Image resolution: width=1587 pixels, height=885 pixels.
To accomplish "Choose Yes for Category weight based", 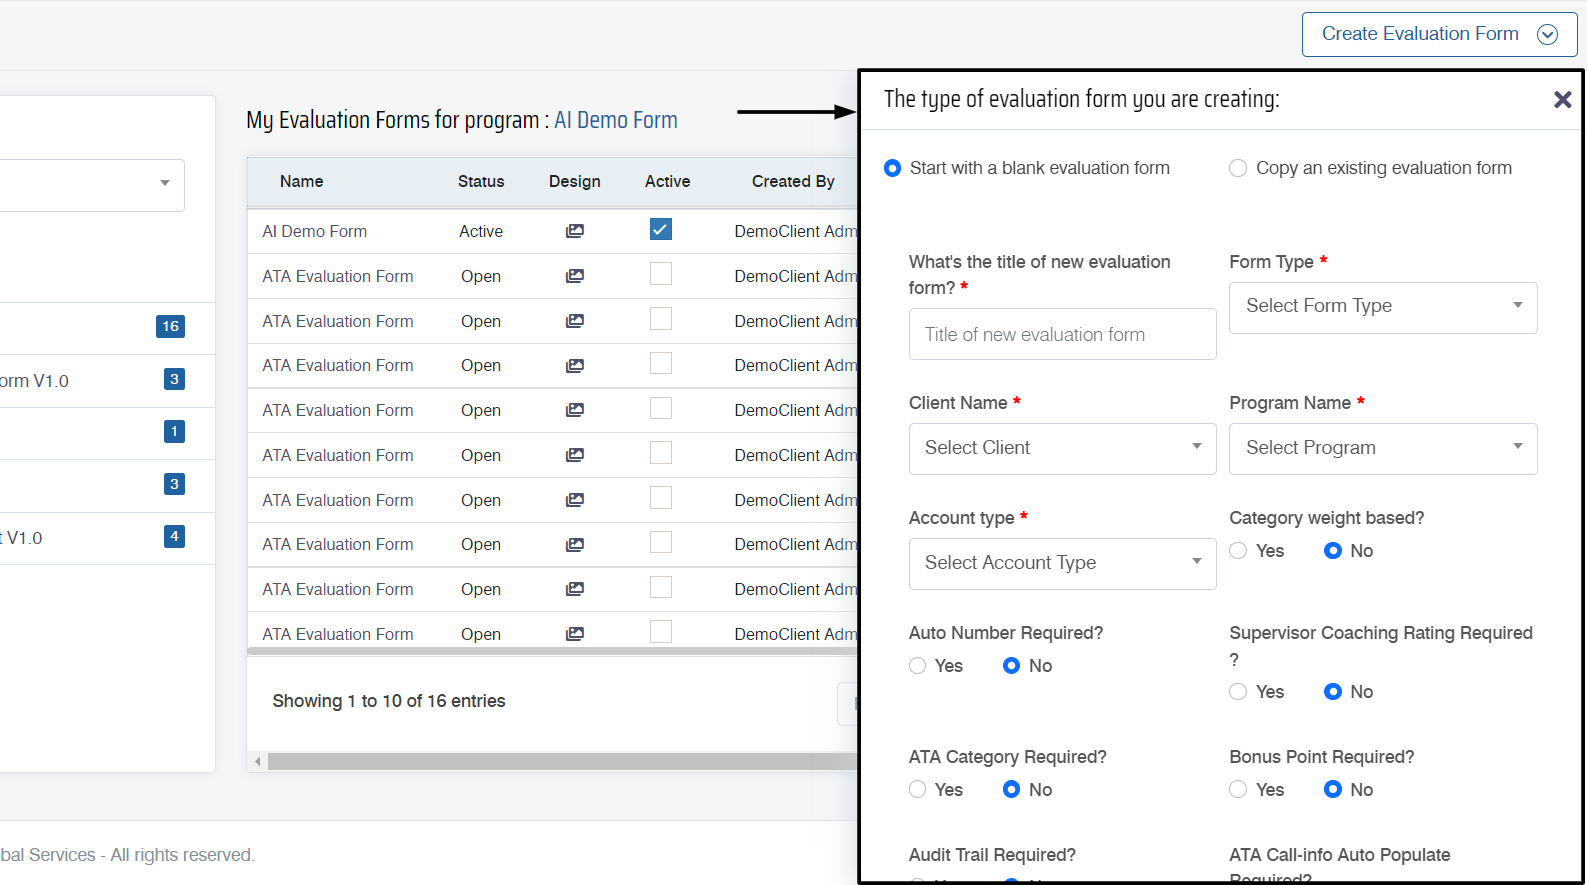I will 1238,551.
